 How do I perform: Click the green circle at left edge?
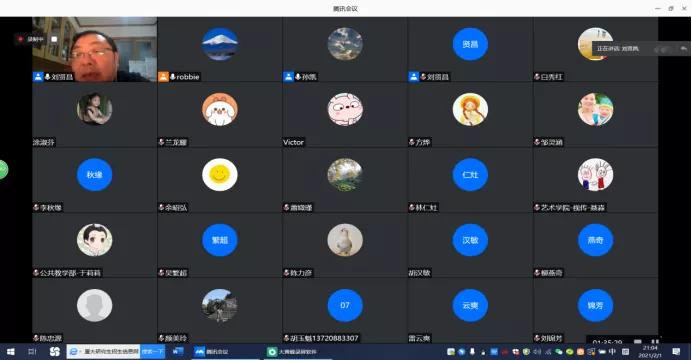click(x=3, y=169)
